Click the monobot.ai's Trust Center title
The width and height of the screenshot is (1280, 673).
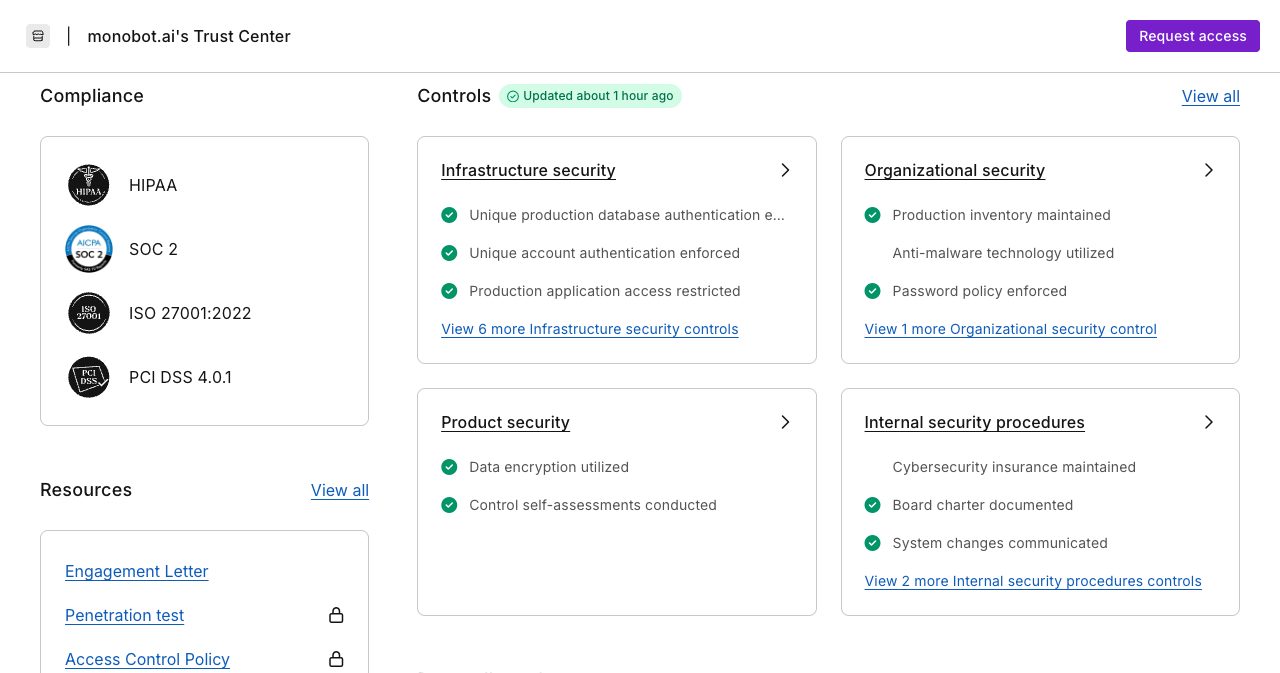pos(189,36)
